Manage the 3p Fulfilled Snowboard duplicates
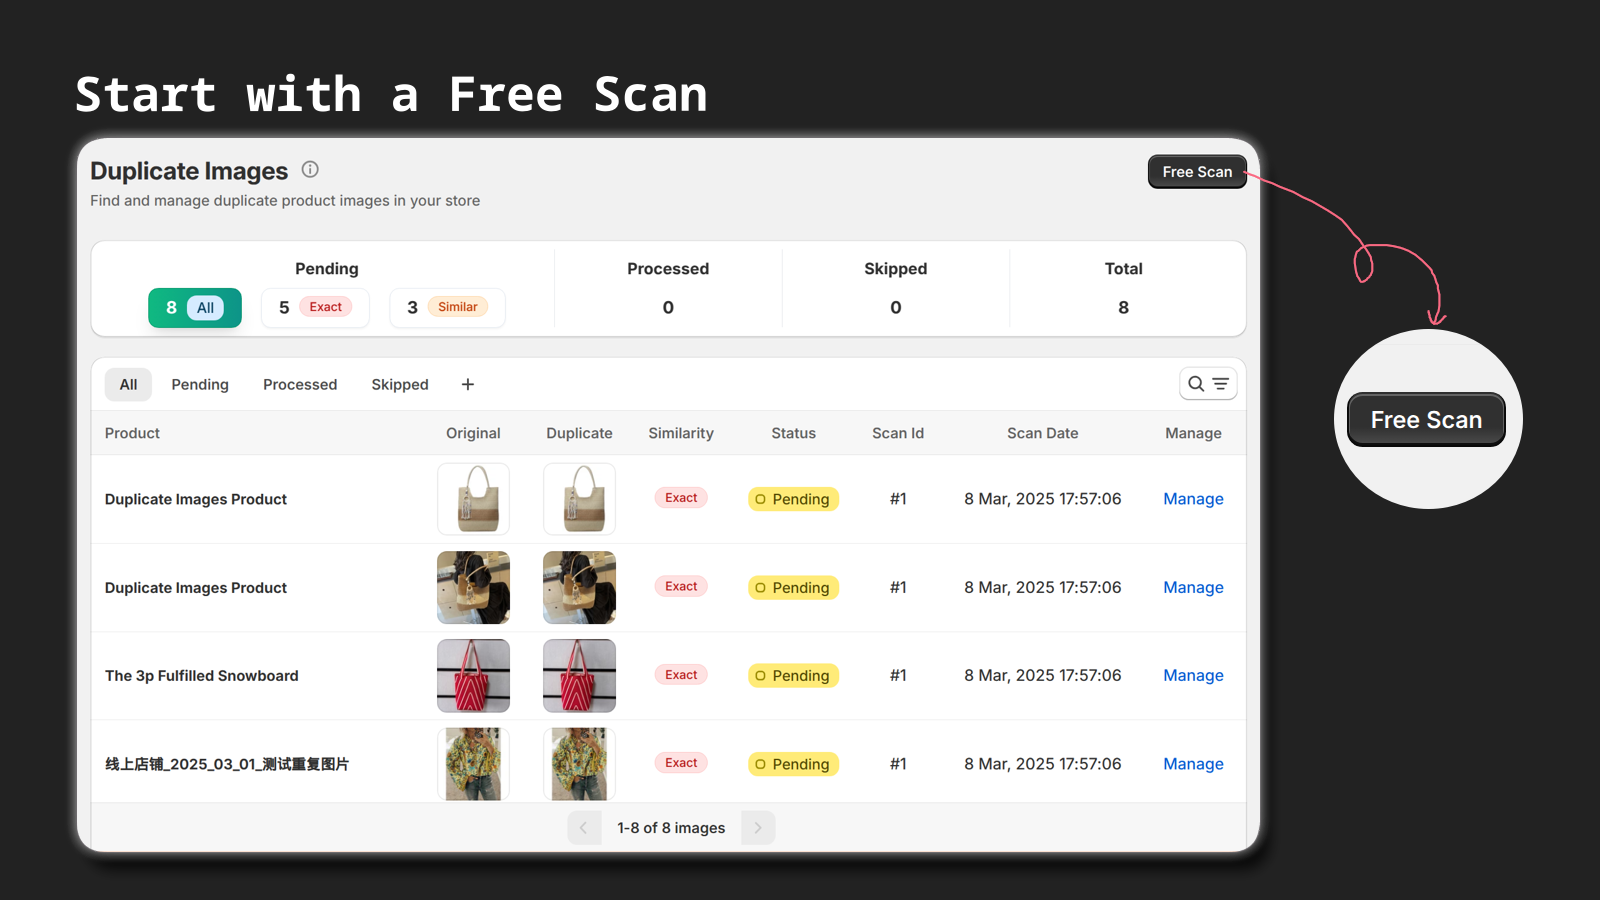 click(1193, 675)
